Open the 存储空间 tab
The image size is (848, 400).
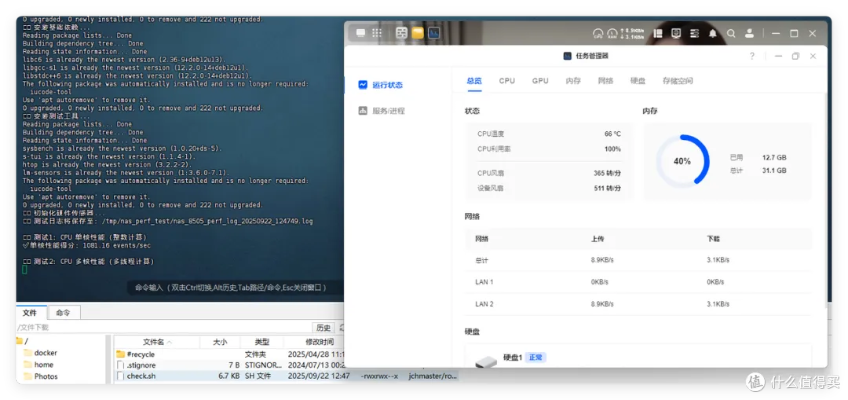(677, 81)
